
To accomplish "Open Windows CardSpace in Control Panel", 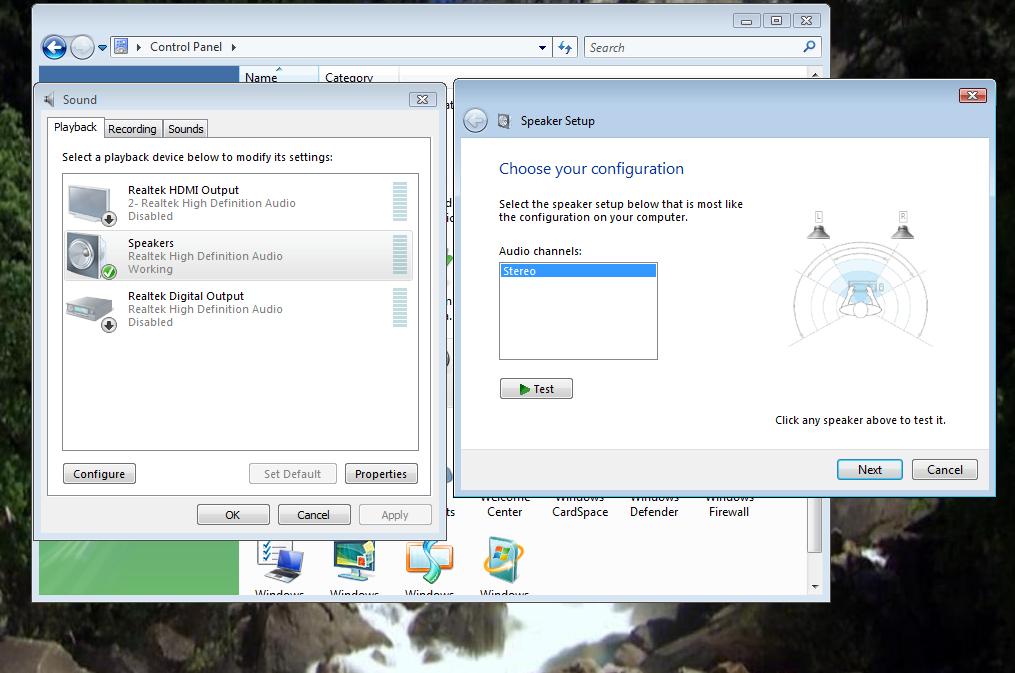I will [x=580, y=507].
